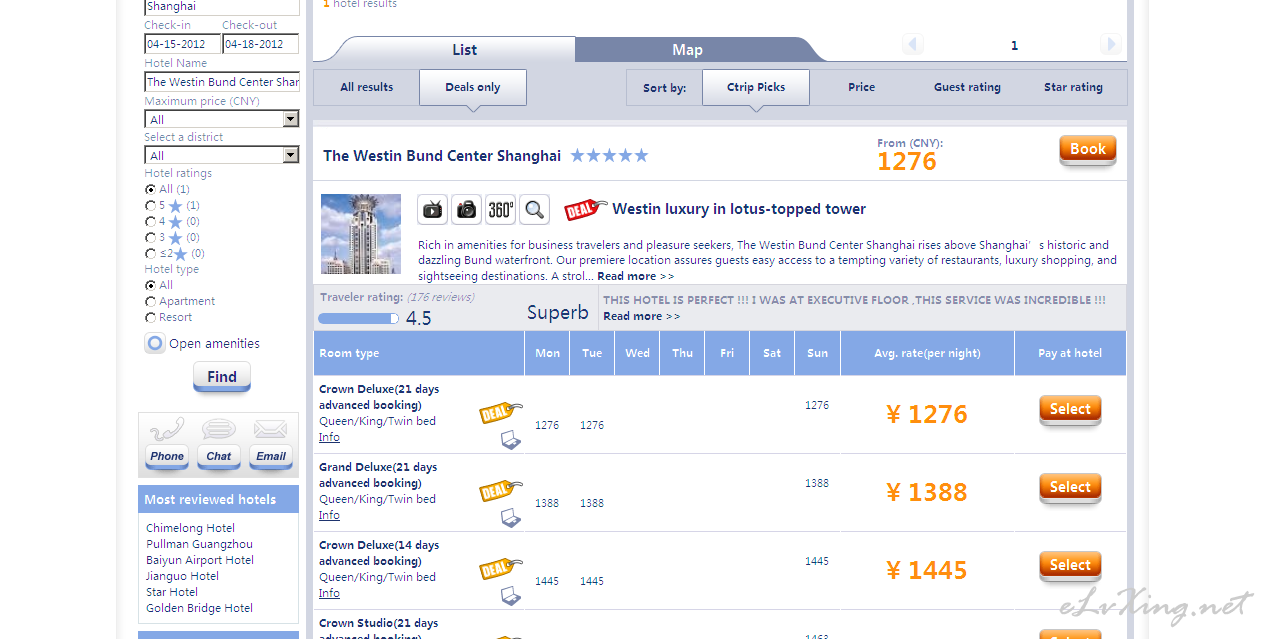Select the ¥1445 Crown Deluxe room
The image size is (1264, 639).
(x=1070, y=566)
